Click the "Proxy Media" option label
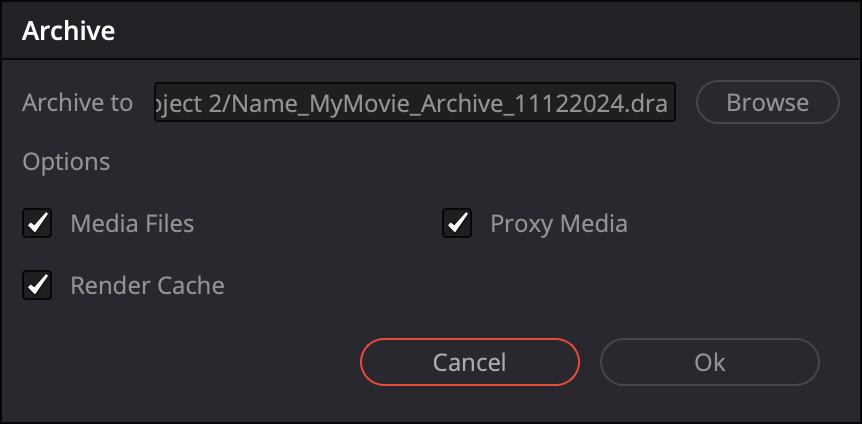Screen dimensions: 862x424 pyautogui.click(x=558, y=224)
